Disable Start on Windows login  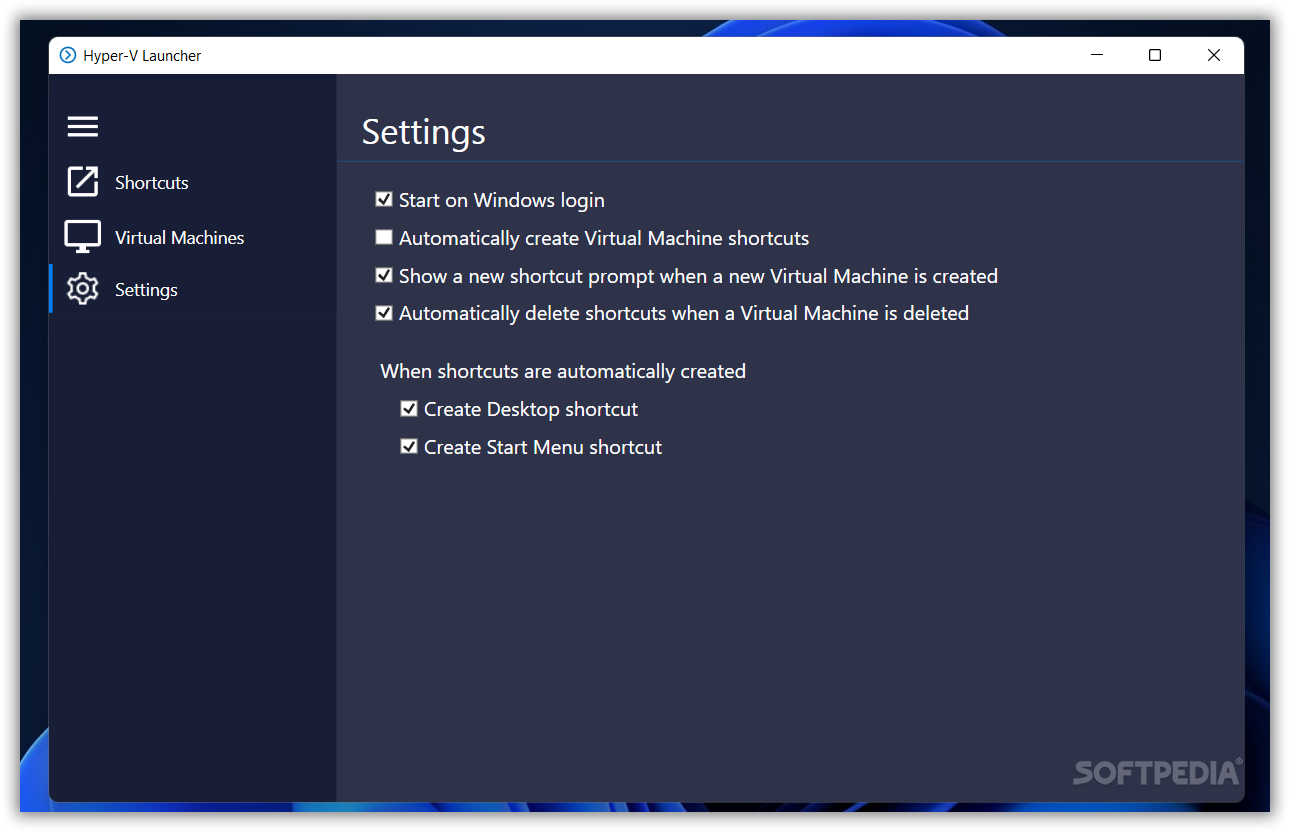click(384, 199)
